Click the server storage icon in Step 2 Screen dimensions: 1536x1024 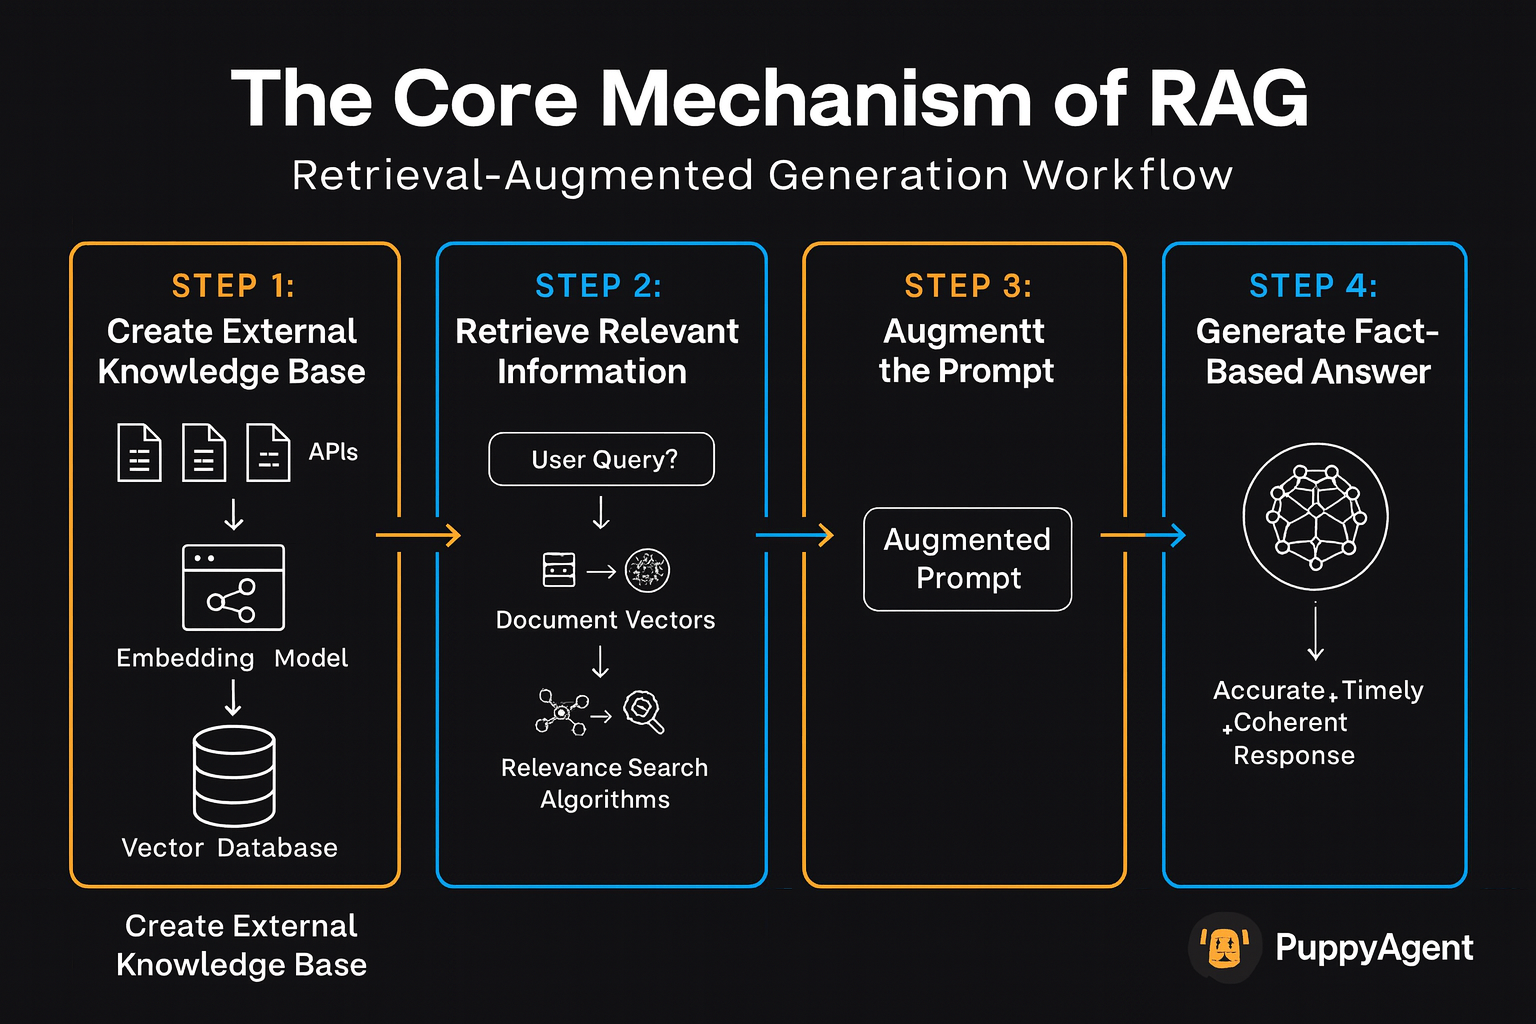pyautogui.click(x=559, y=570)
